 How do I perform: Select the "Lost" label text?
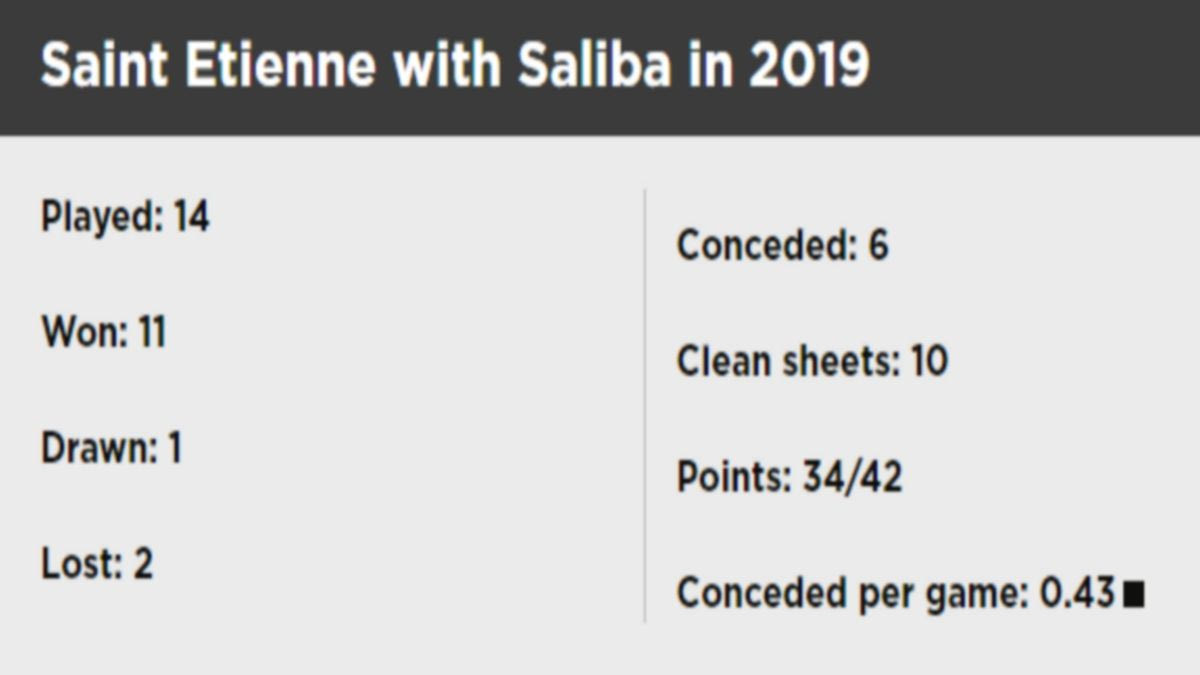coord(81,564)
